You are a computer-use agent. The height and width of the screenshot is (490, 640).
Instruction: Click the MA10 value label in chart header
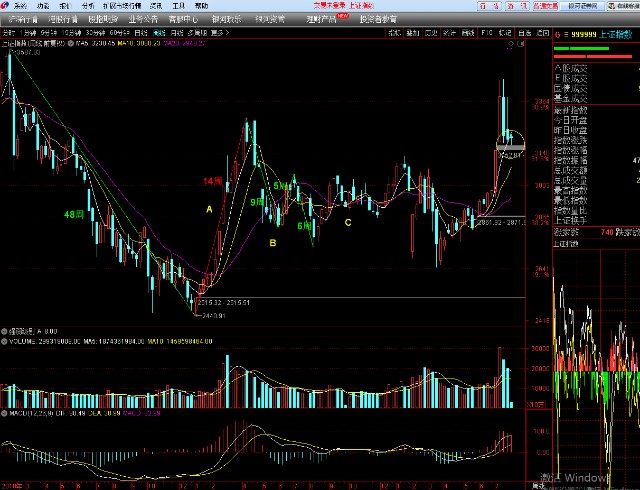pyautogui.click(x=139, y=43)
